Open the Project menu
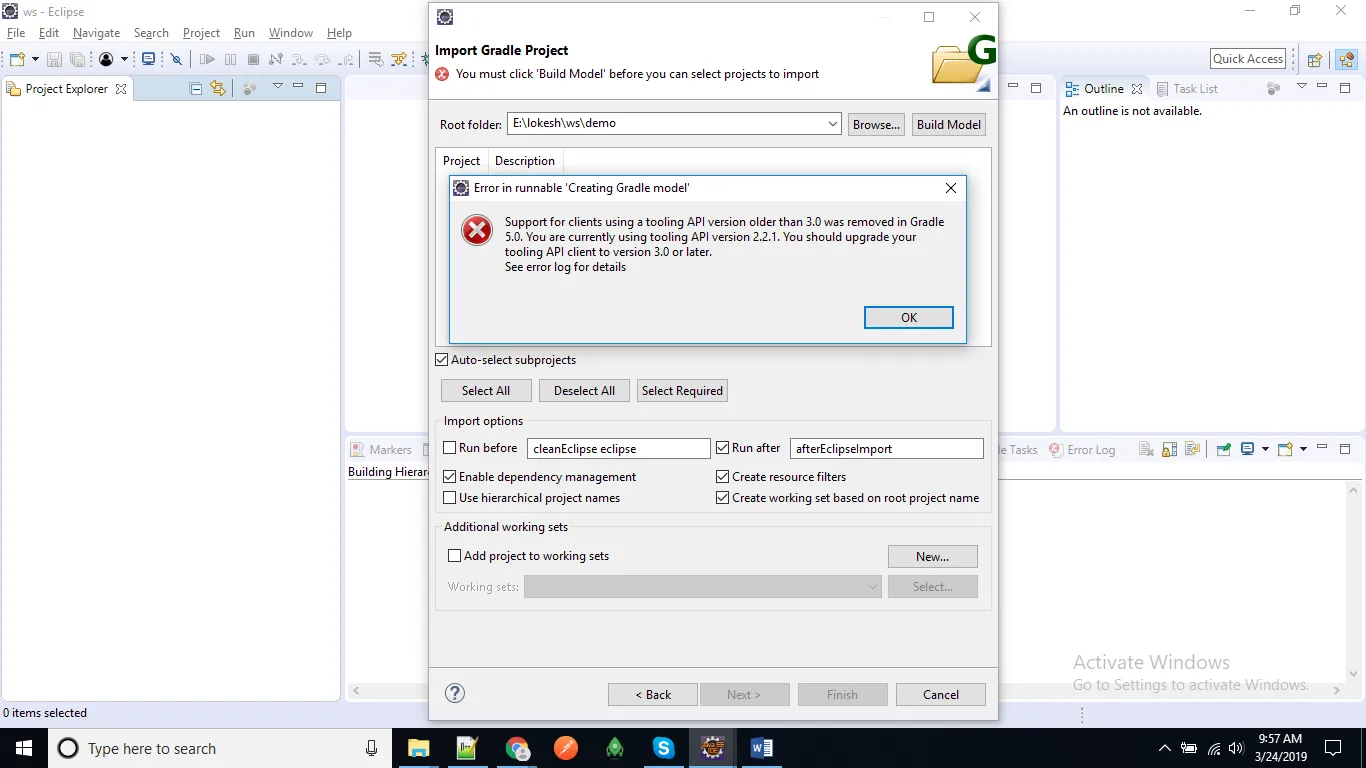1366x768 pixels. point(201,33)
